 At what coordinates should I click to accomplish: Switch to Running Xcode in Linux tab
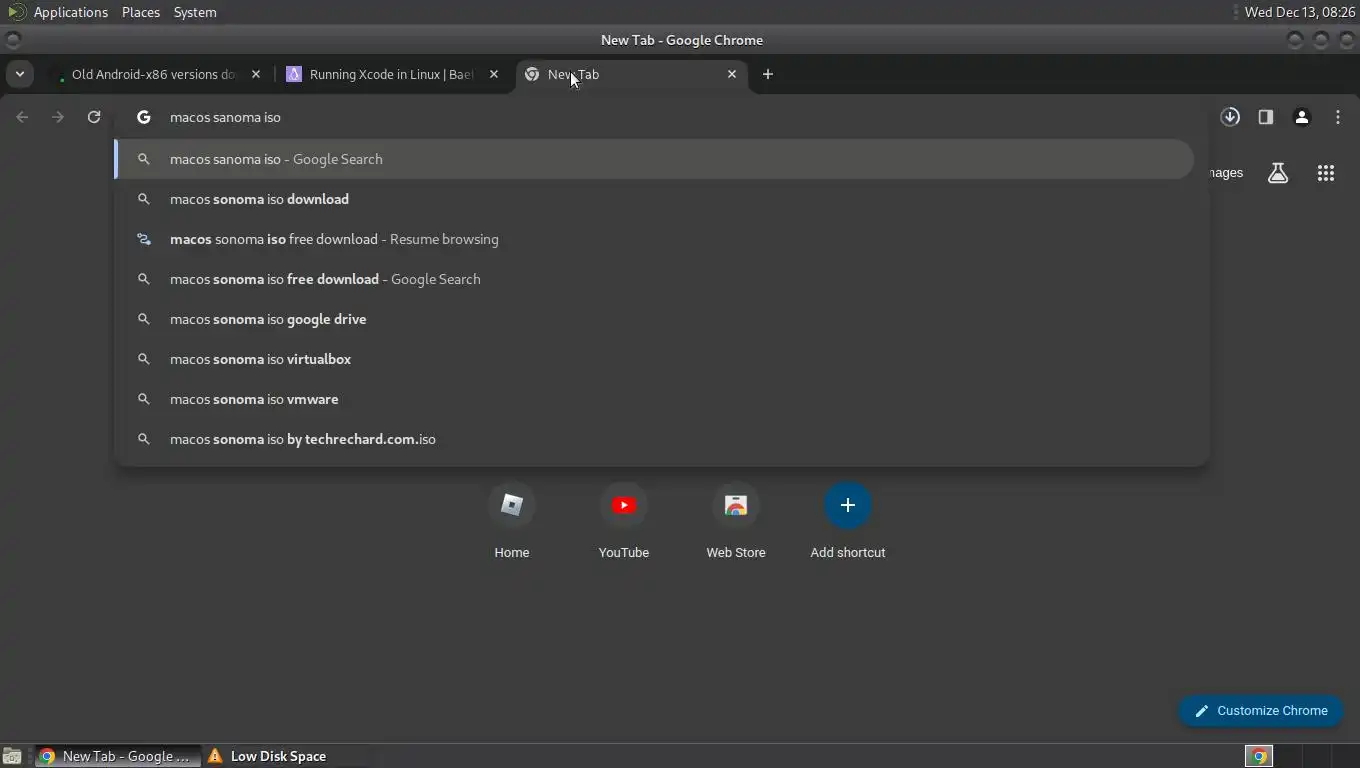390,74
